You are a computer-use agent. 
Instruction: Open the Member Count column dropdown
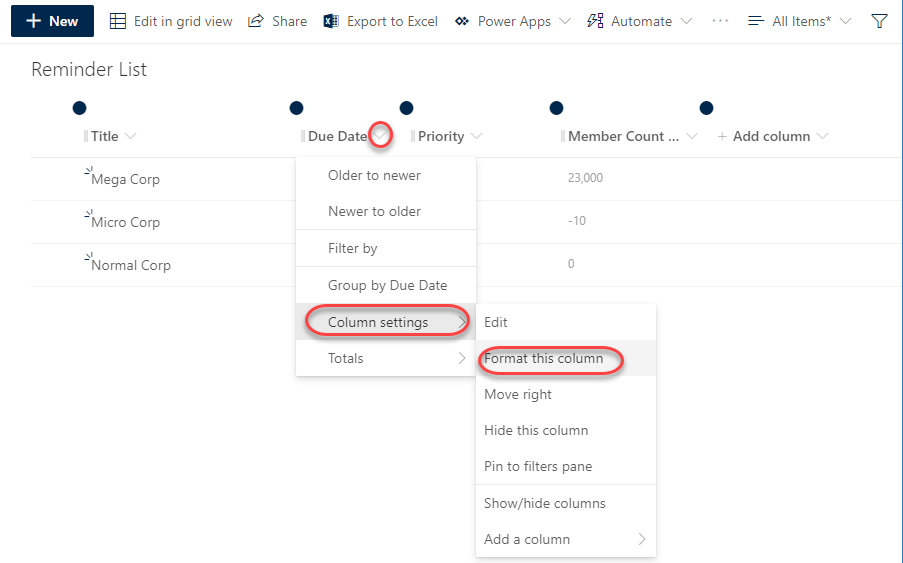point(692,136)
